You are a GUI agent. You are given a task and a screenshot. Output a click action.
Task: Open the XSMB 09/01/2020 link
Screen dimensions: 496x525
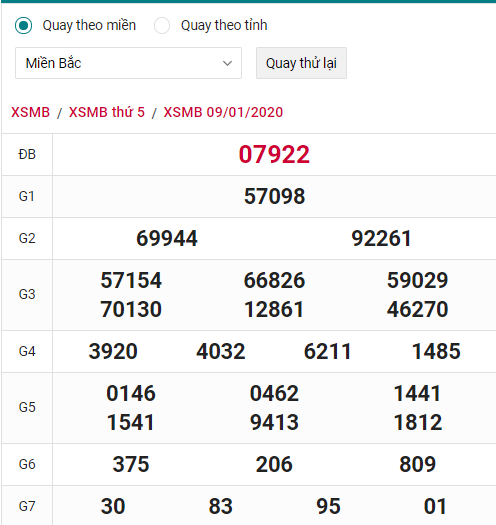tap(223, 112)
